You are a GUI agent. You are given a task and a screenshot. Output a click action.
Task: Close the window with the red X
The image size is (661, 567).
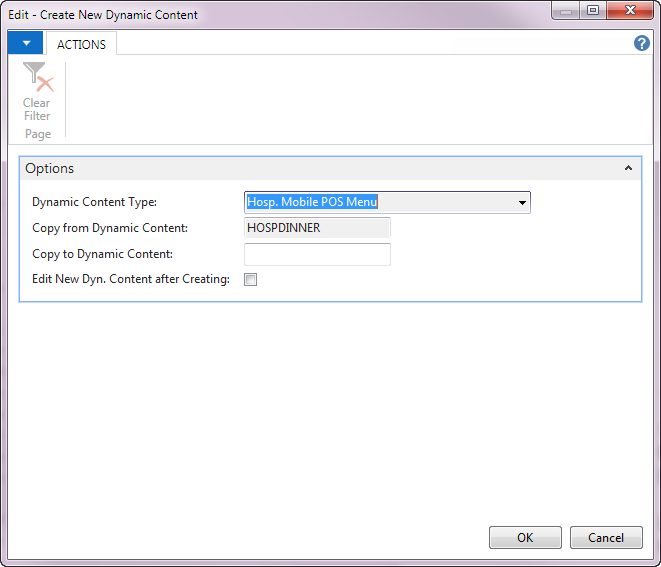pos(630,11)
